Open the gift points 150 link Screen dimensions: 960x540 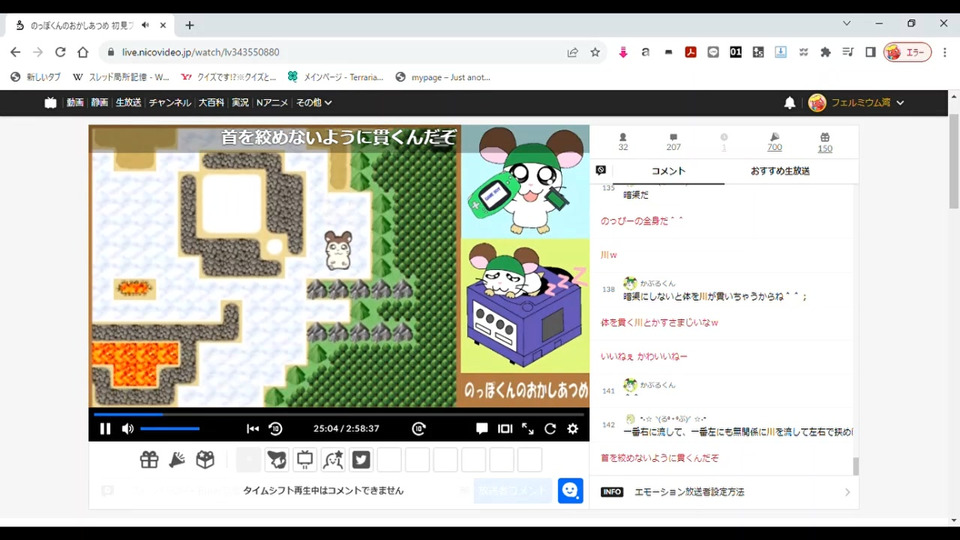pos(825,142)
